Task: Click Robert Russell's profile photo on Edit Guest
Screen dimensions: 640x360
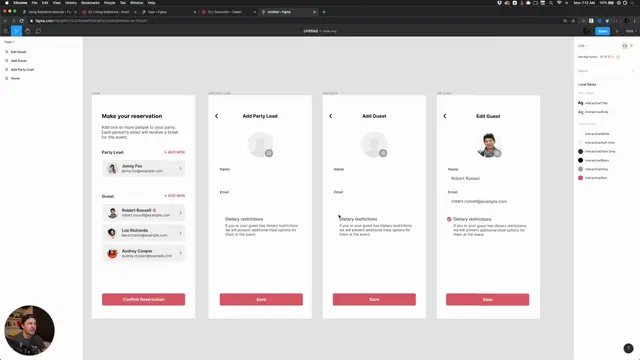Action: pos(489,145)
